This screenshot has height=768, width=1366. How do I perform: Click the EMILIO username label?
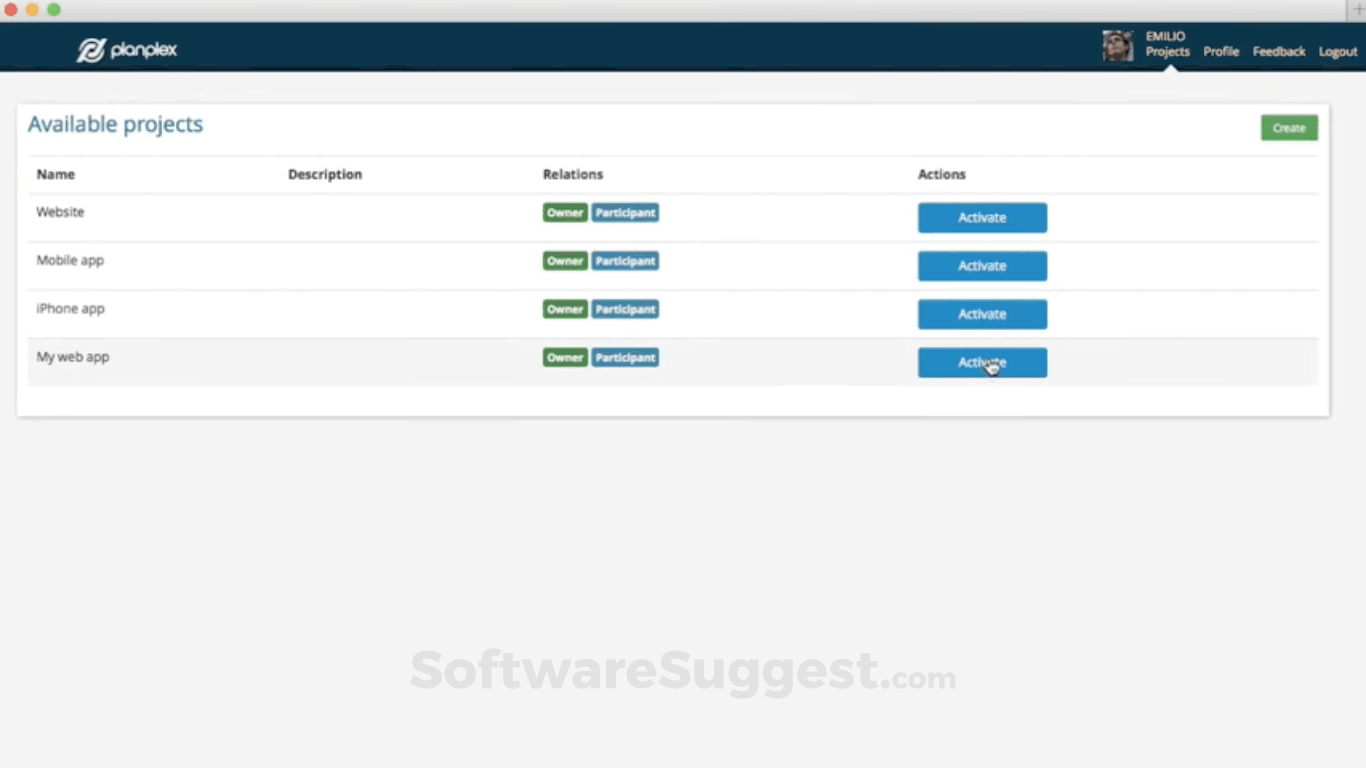pyautogui.click(x=1165, y=37)
